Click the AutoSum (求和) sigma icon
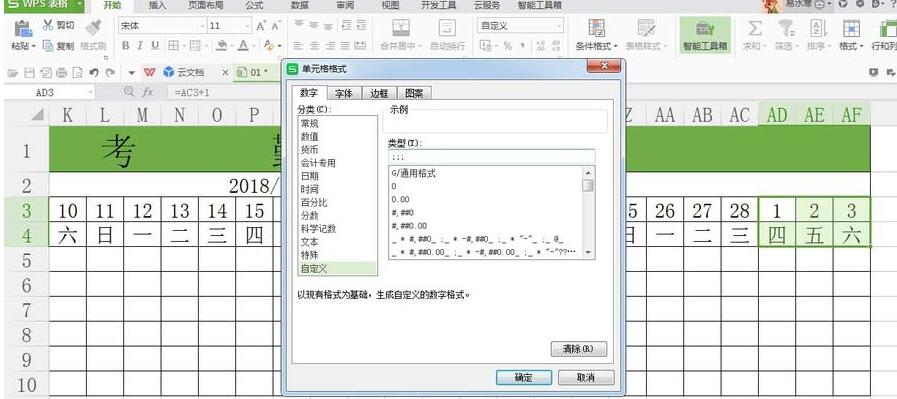The width and height of the screenshot is (897, 399). point(755,27)
